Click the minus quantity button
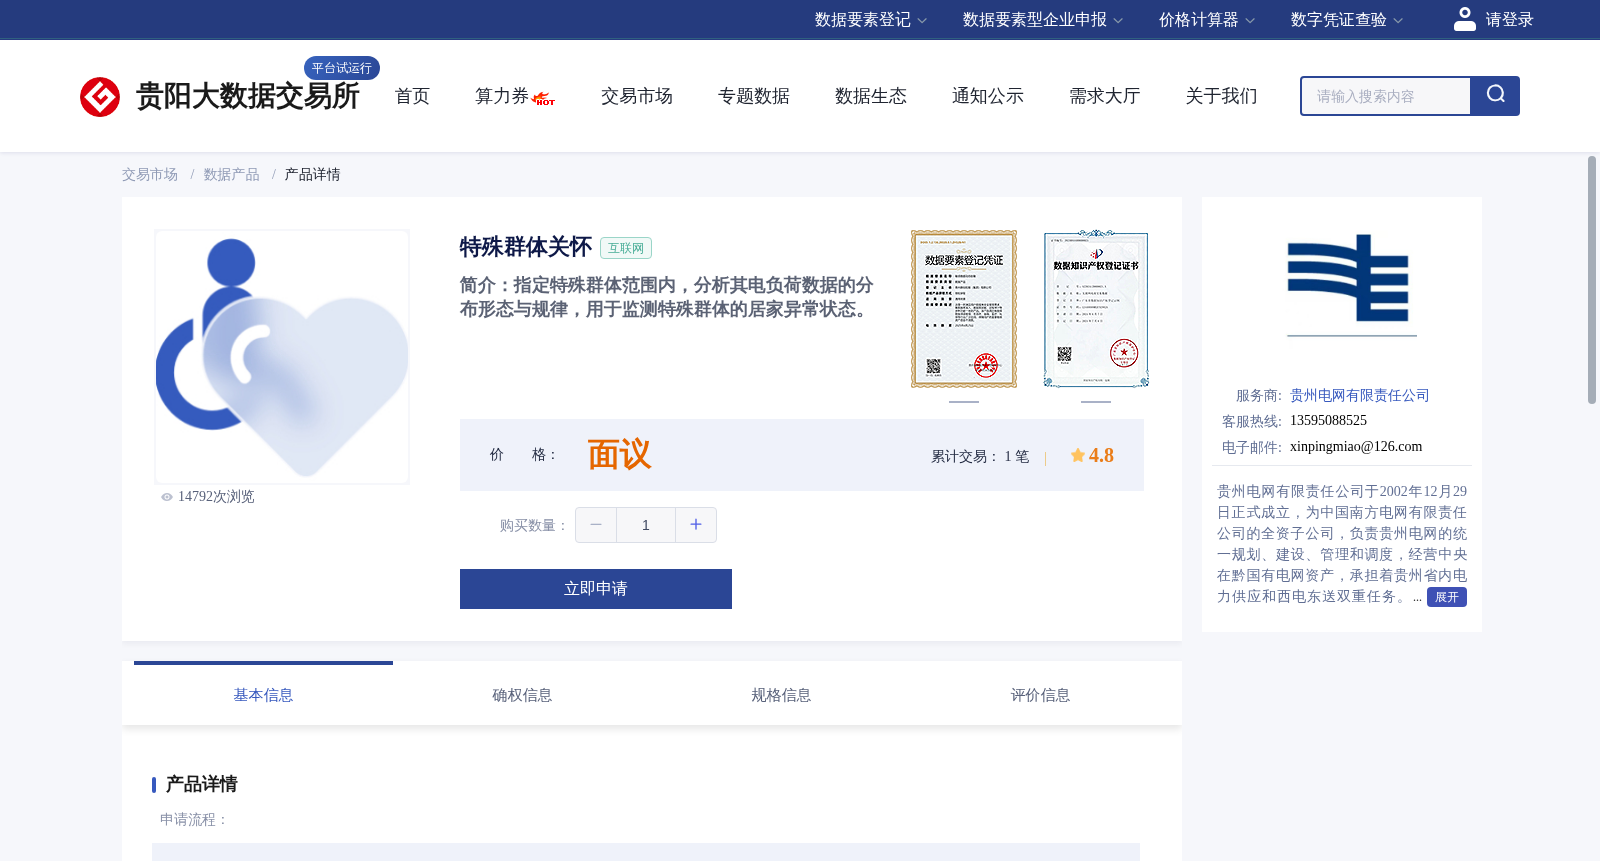The image size is (1600, 861). coord(596,525)
